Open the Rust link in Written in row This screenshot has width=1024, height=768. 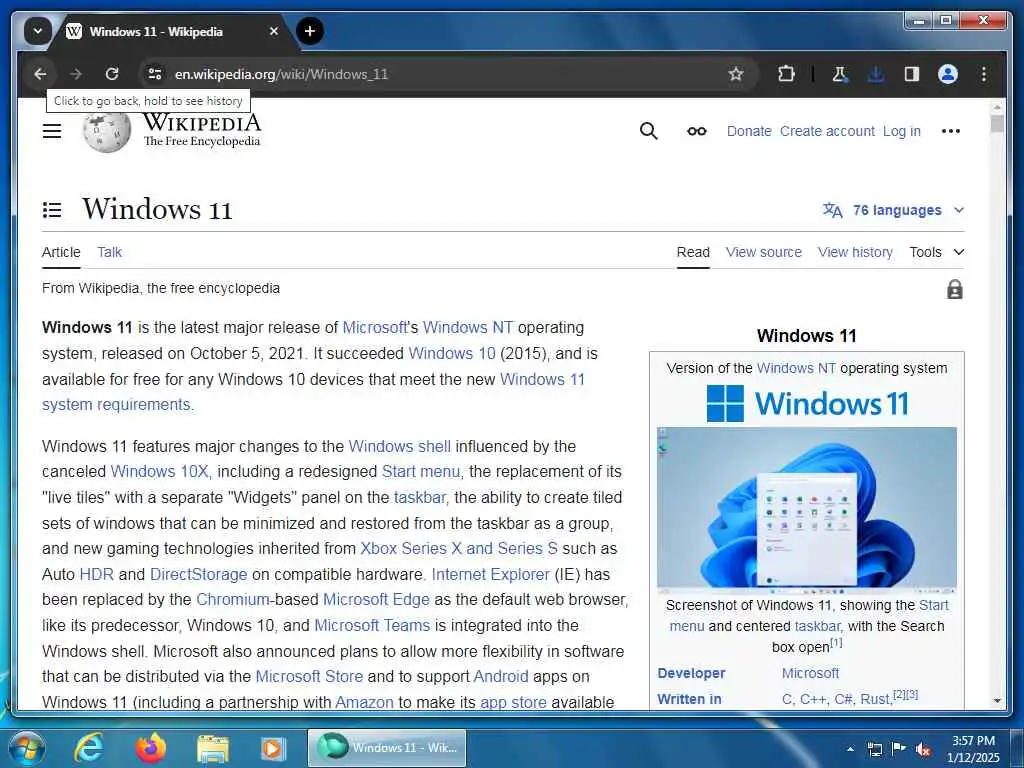point(875,699)
